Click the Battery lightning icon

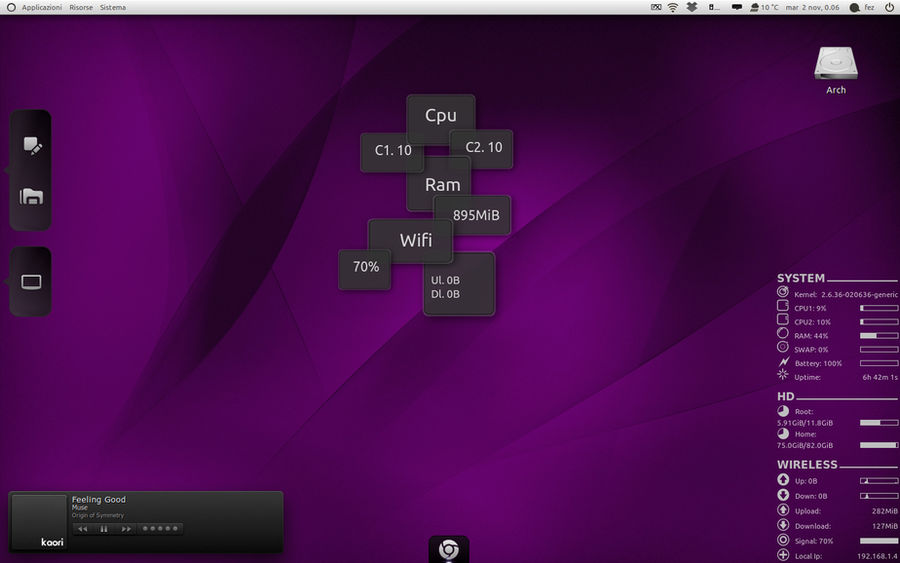pos(783,362)
